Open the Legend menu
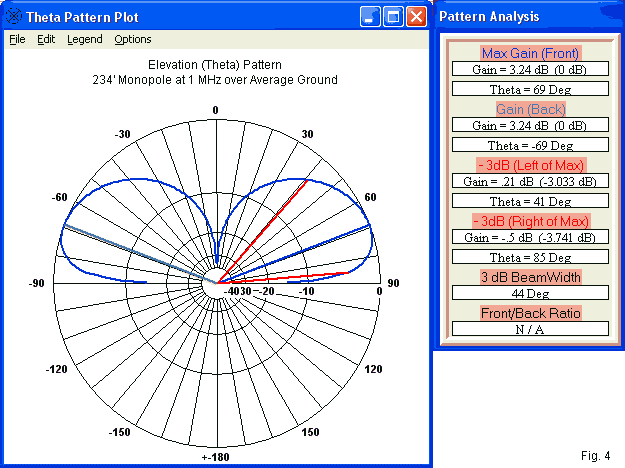625x468 pixels. (x=84, y=39)
